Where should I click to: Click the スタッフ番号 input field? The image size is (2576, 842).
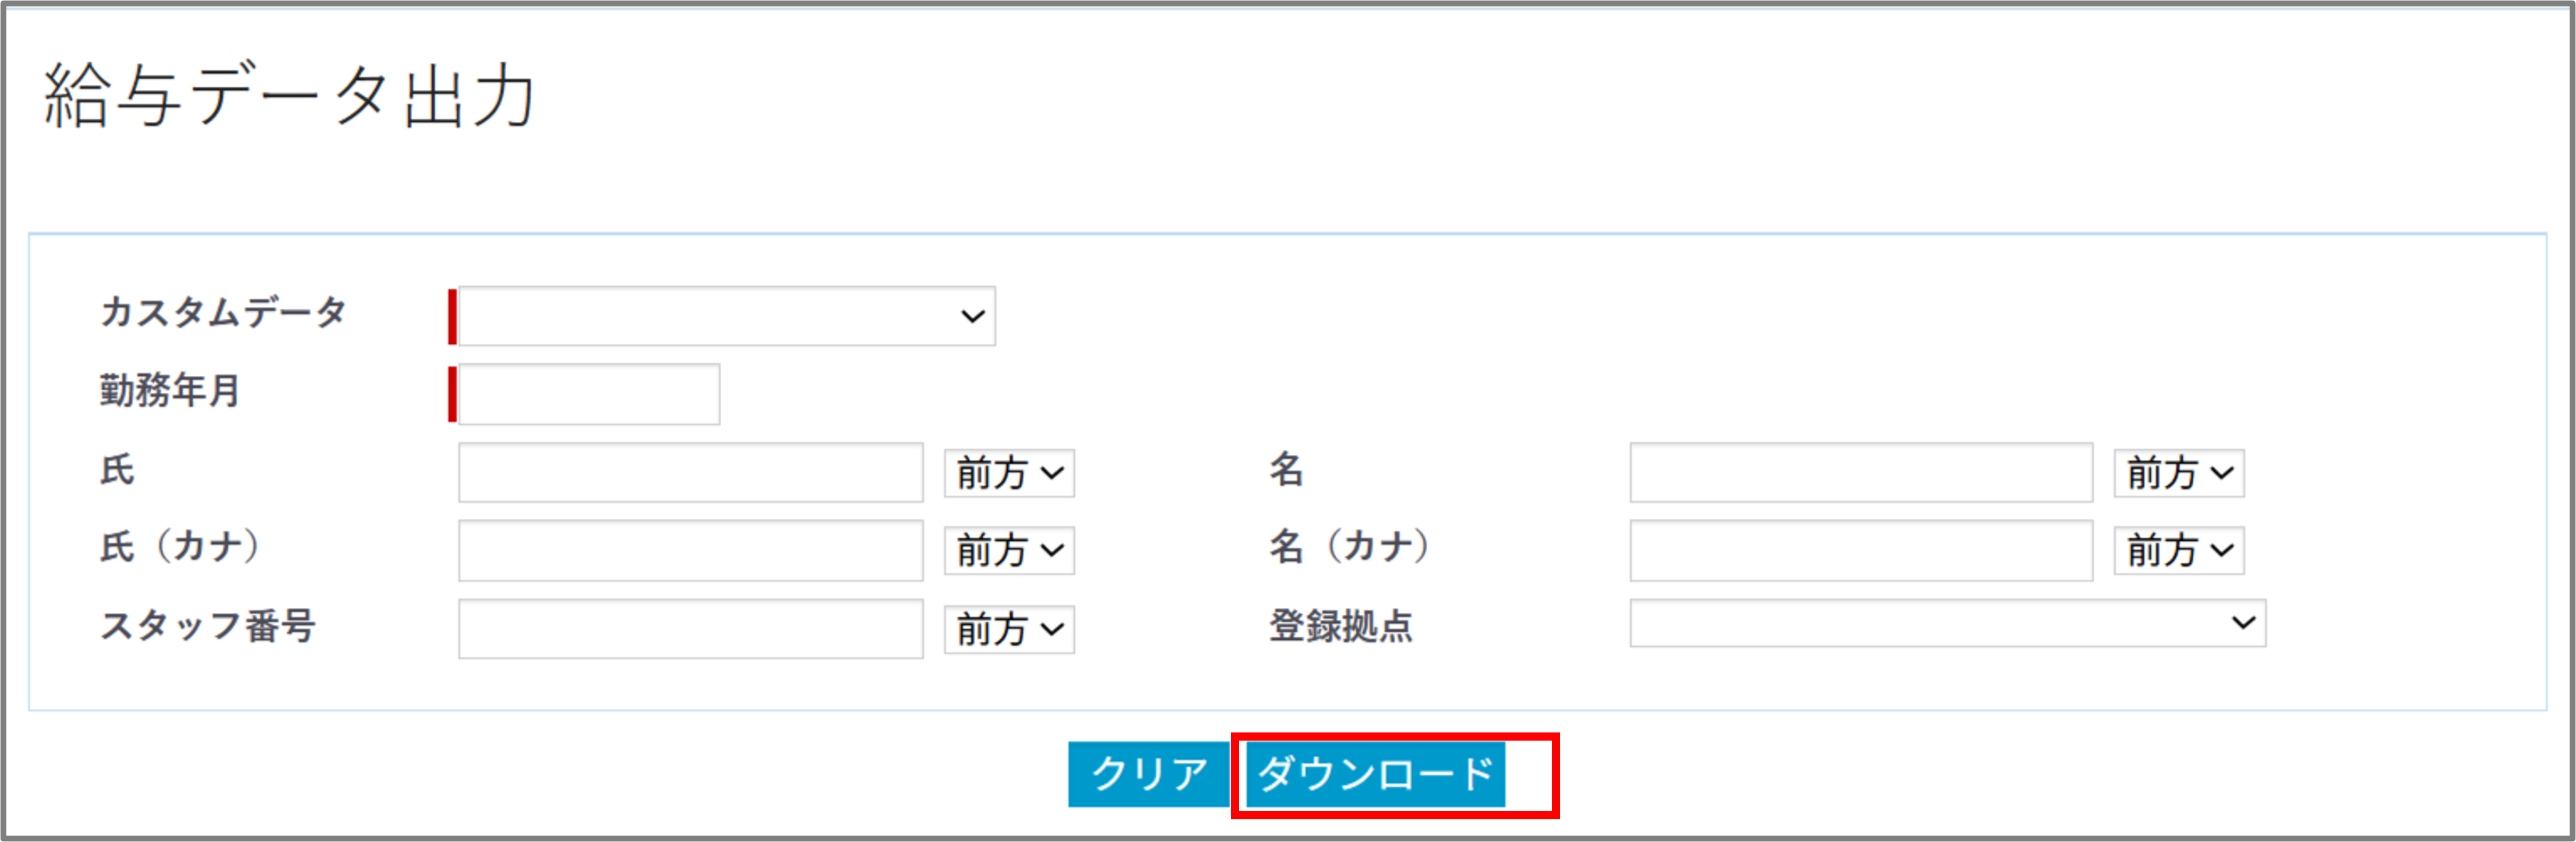click(x=690, y=628)
